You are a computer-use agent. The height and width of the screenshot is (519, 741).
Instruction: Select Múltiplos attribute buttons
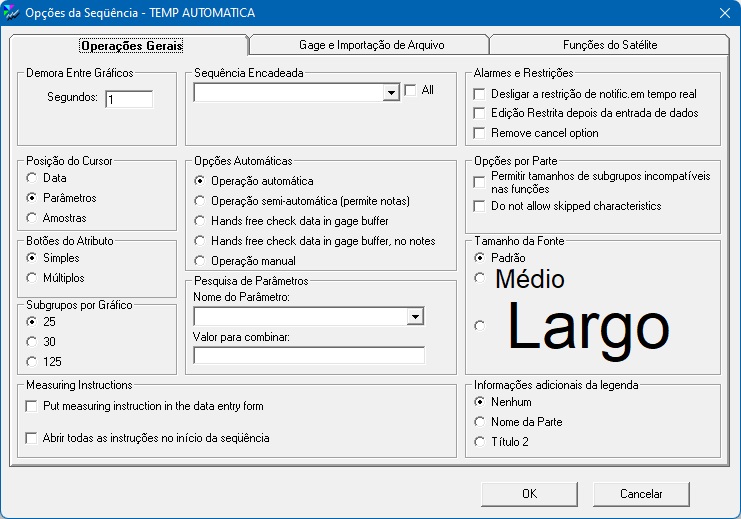tap(32, 278)
